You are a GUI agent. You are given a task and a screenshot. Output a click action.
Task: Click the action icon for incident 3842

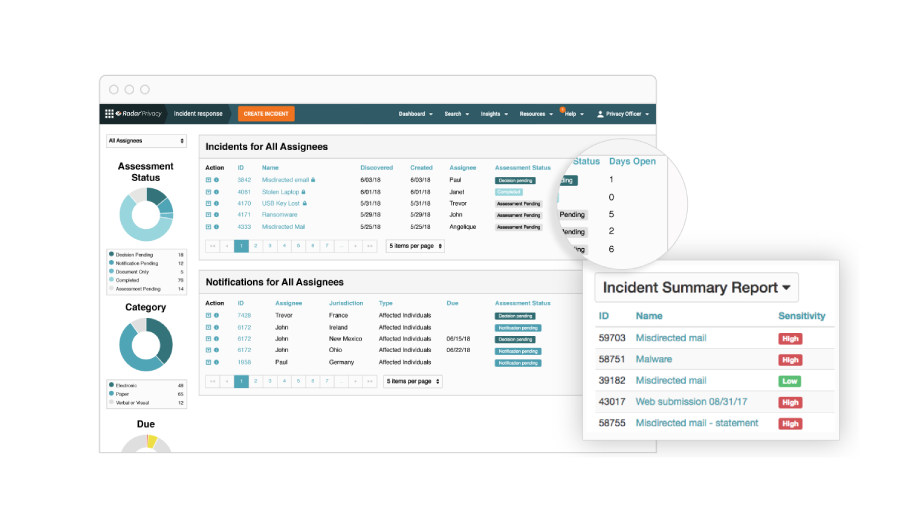tap(208, 180)
